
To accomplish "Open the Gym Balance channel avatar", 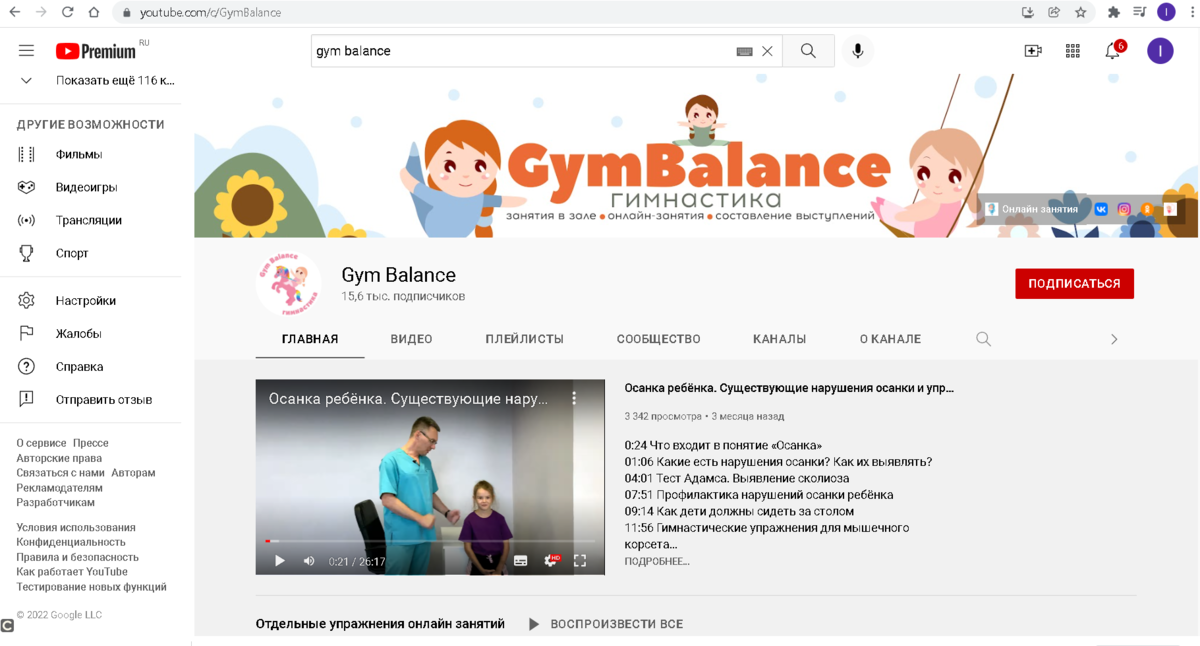I will click(x=289, y=284).
